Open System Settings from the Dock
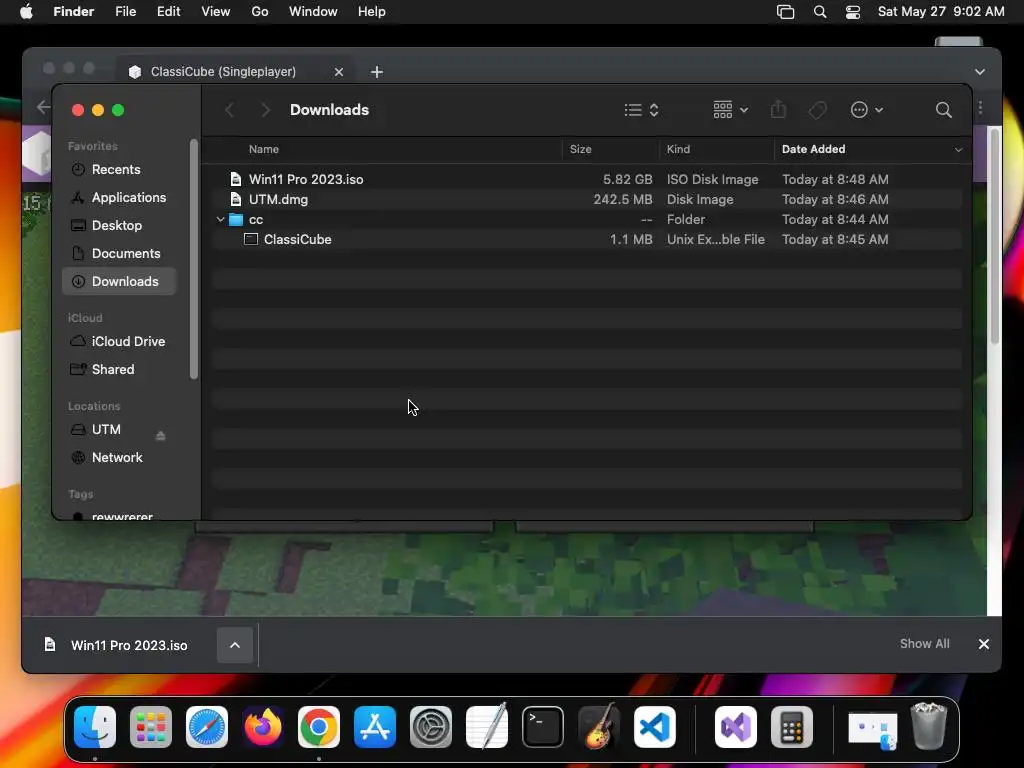This screenshot has width=1024, height=768. point(431,727)
